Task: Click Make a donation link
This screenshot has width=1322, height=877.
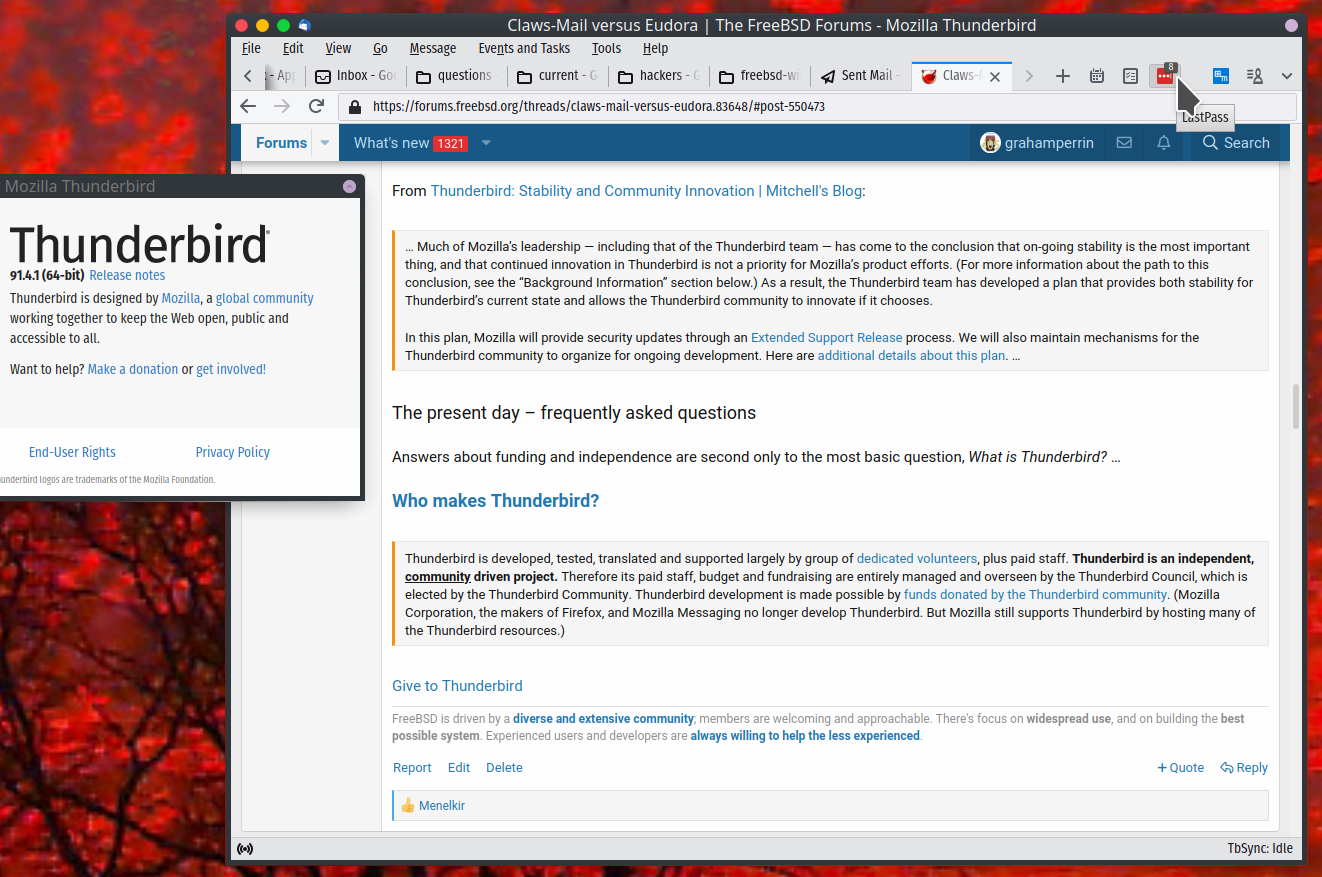Action: coord(133,369)
